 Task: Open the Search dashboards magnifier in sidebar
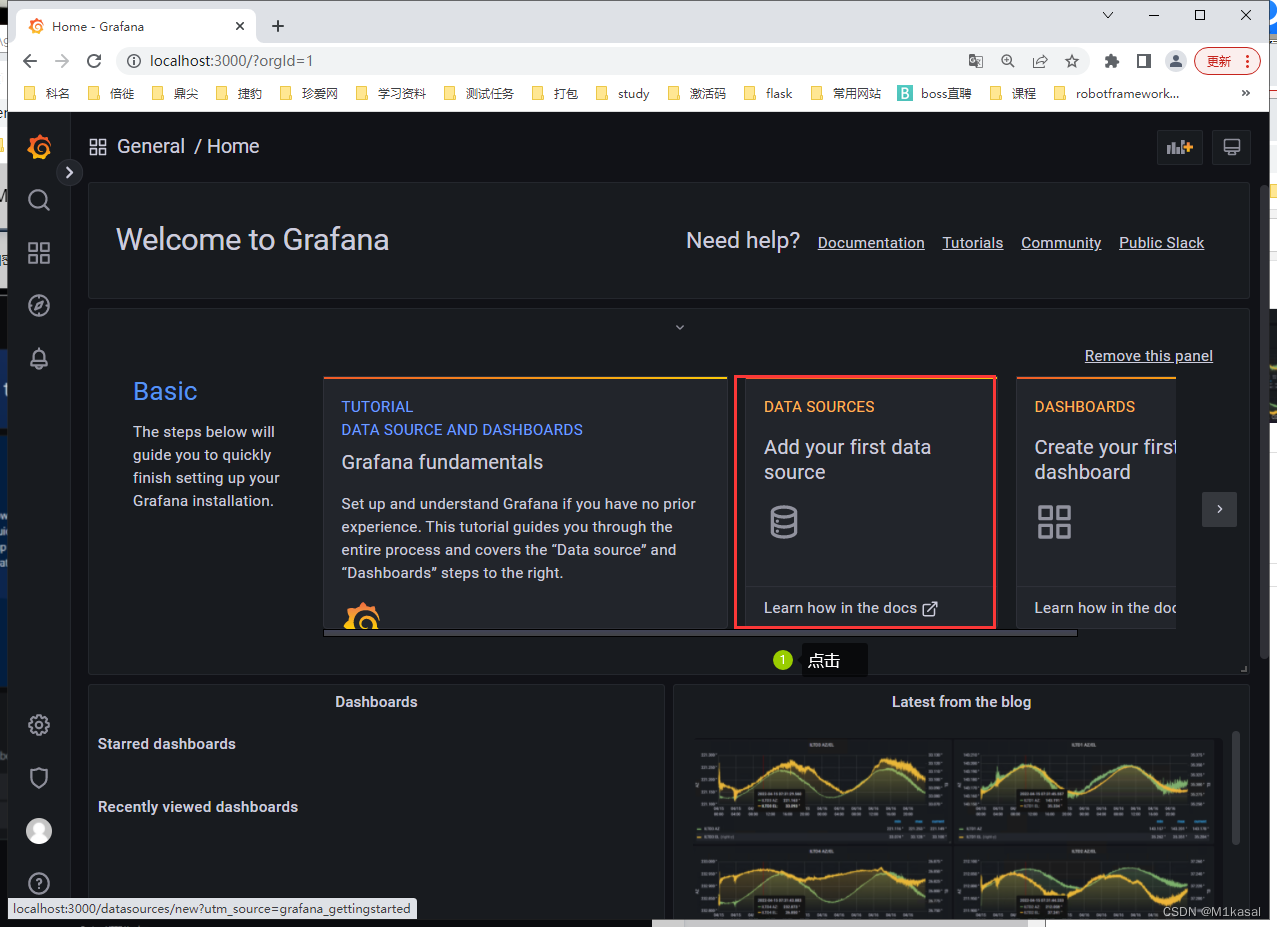(39, 200)
